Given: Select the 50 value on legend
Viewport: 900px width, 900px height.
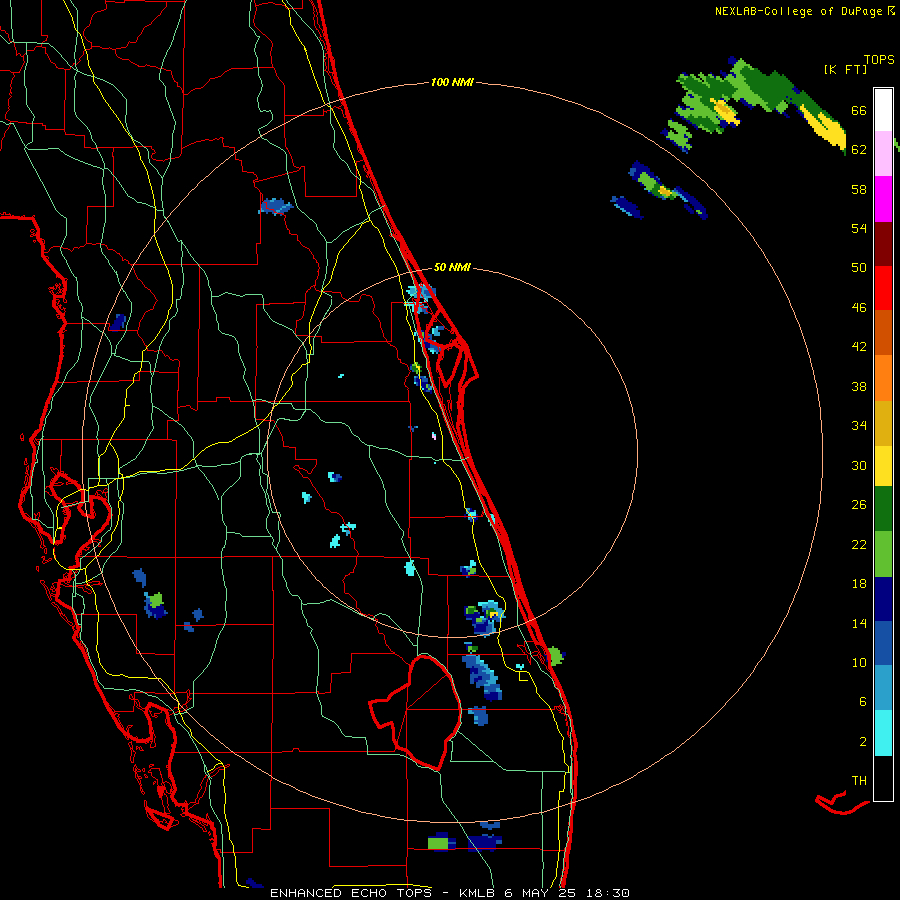Looking at the screenshot, I should [859, 267].
